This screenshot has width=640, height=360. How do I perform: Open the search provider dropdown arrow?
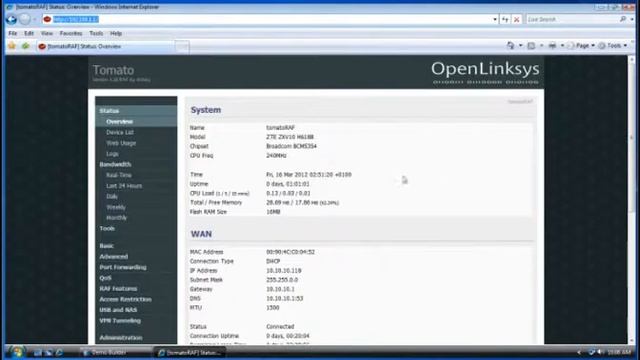tap(631, 19)
